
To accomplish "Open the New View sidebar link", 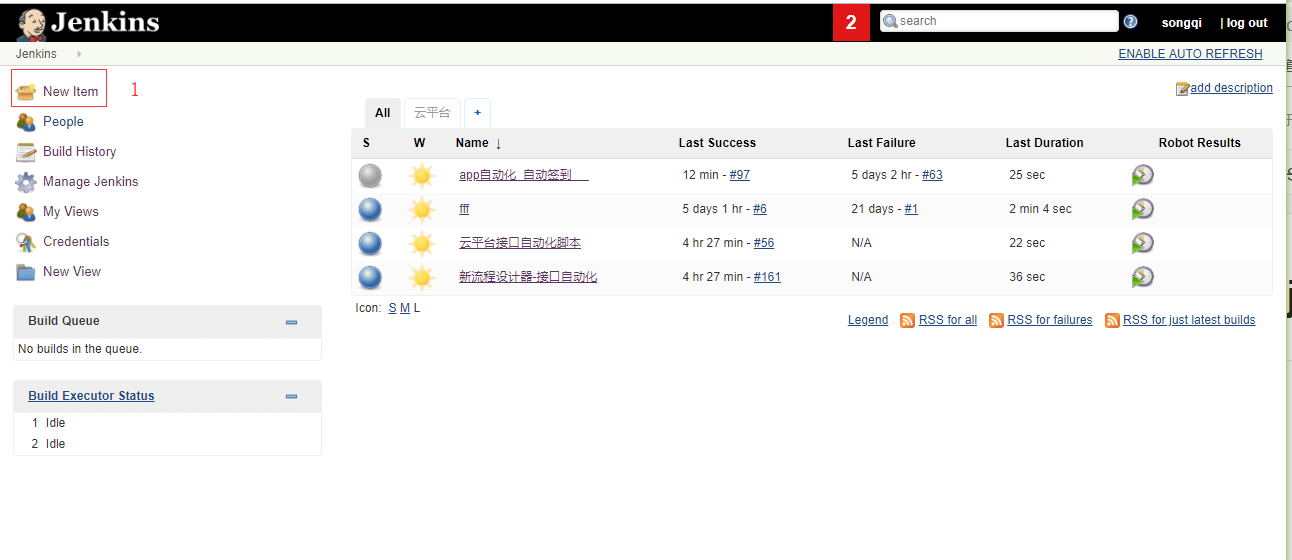I will pos(72,271).
